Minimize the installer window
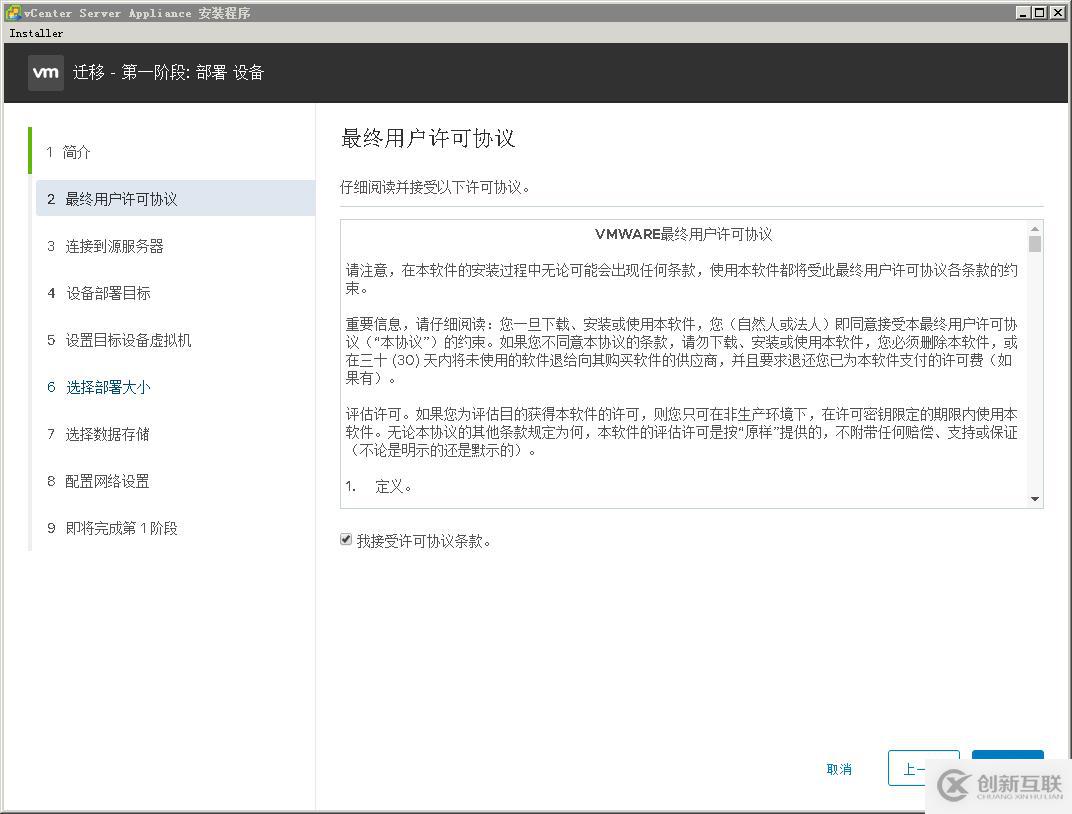The height and width of the screenshot is (814, 1072). [x=1023, y=12]
